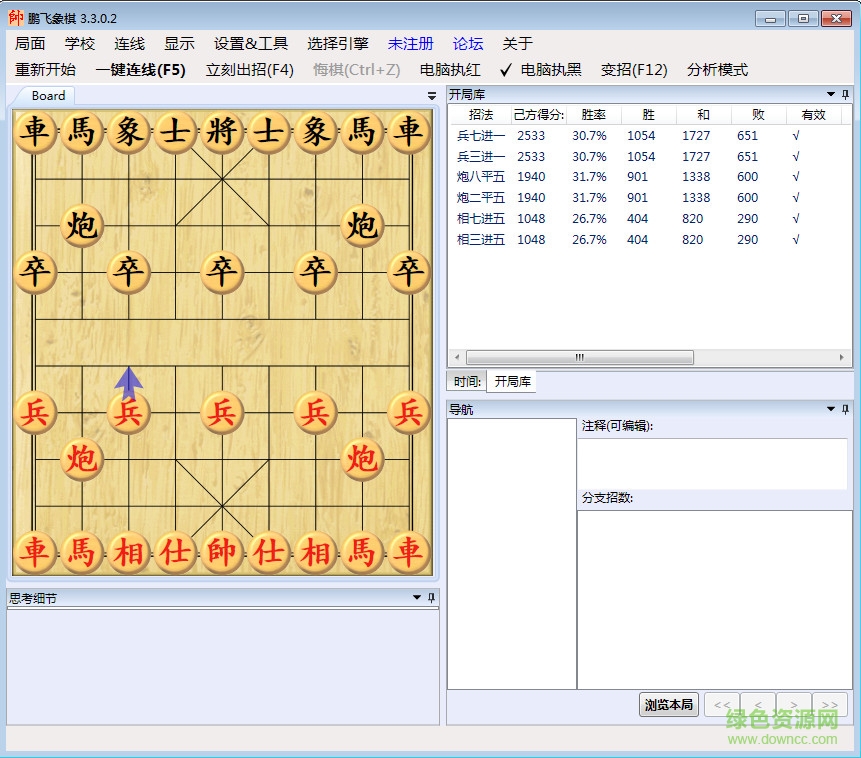Viewport: 861px width, 758px height.
Task: Click inside the 注释(可编辑) comment field
Action: (x=713, y=460)
